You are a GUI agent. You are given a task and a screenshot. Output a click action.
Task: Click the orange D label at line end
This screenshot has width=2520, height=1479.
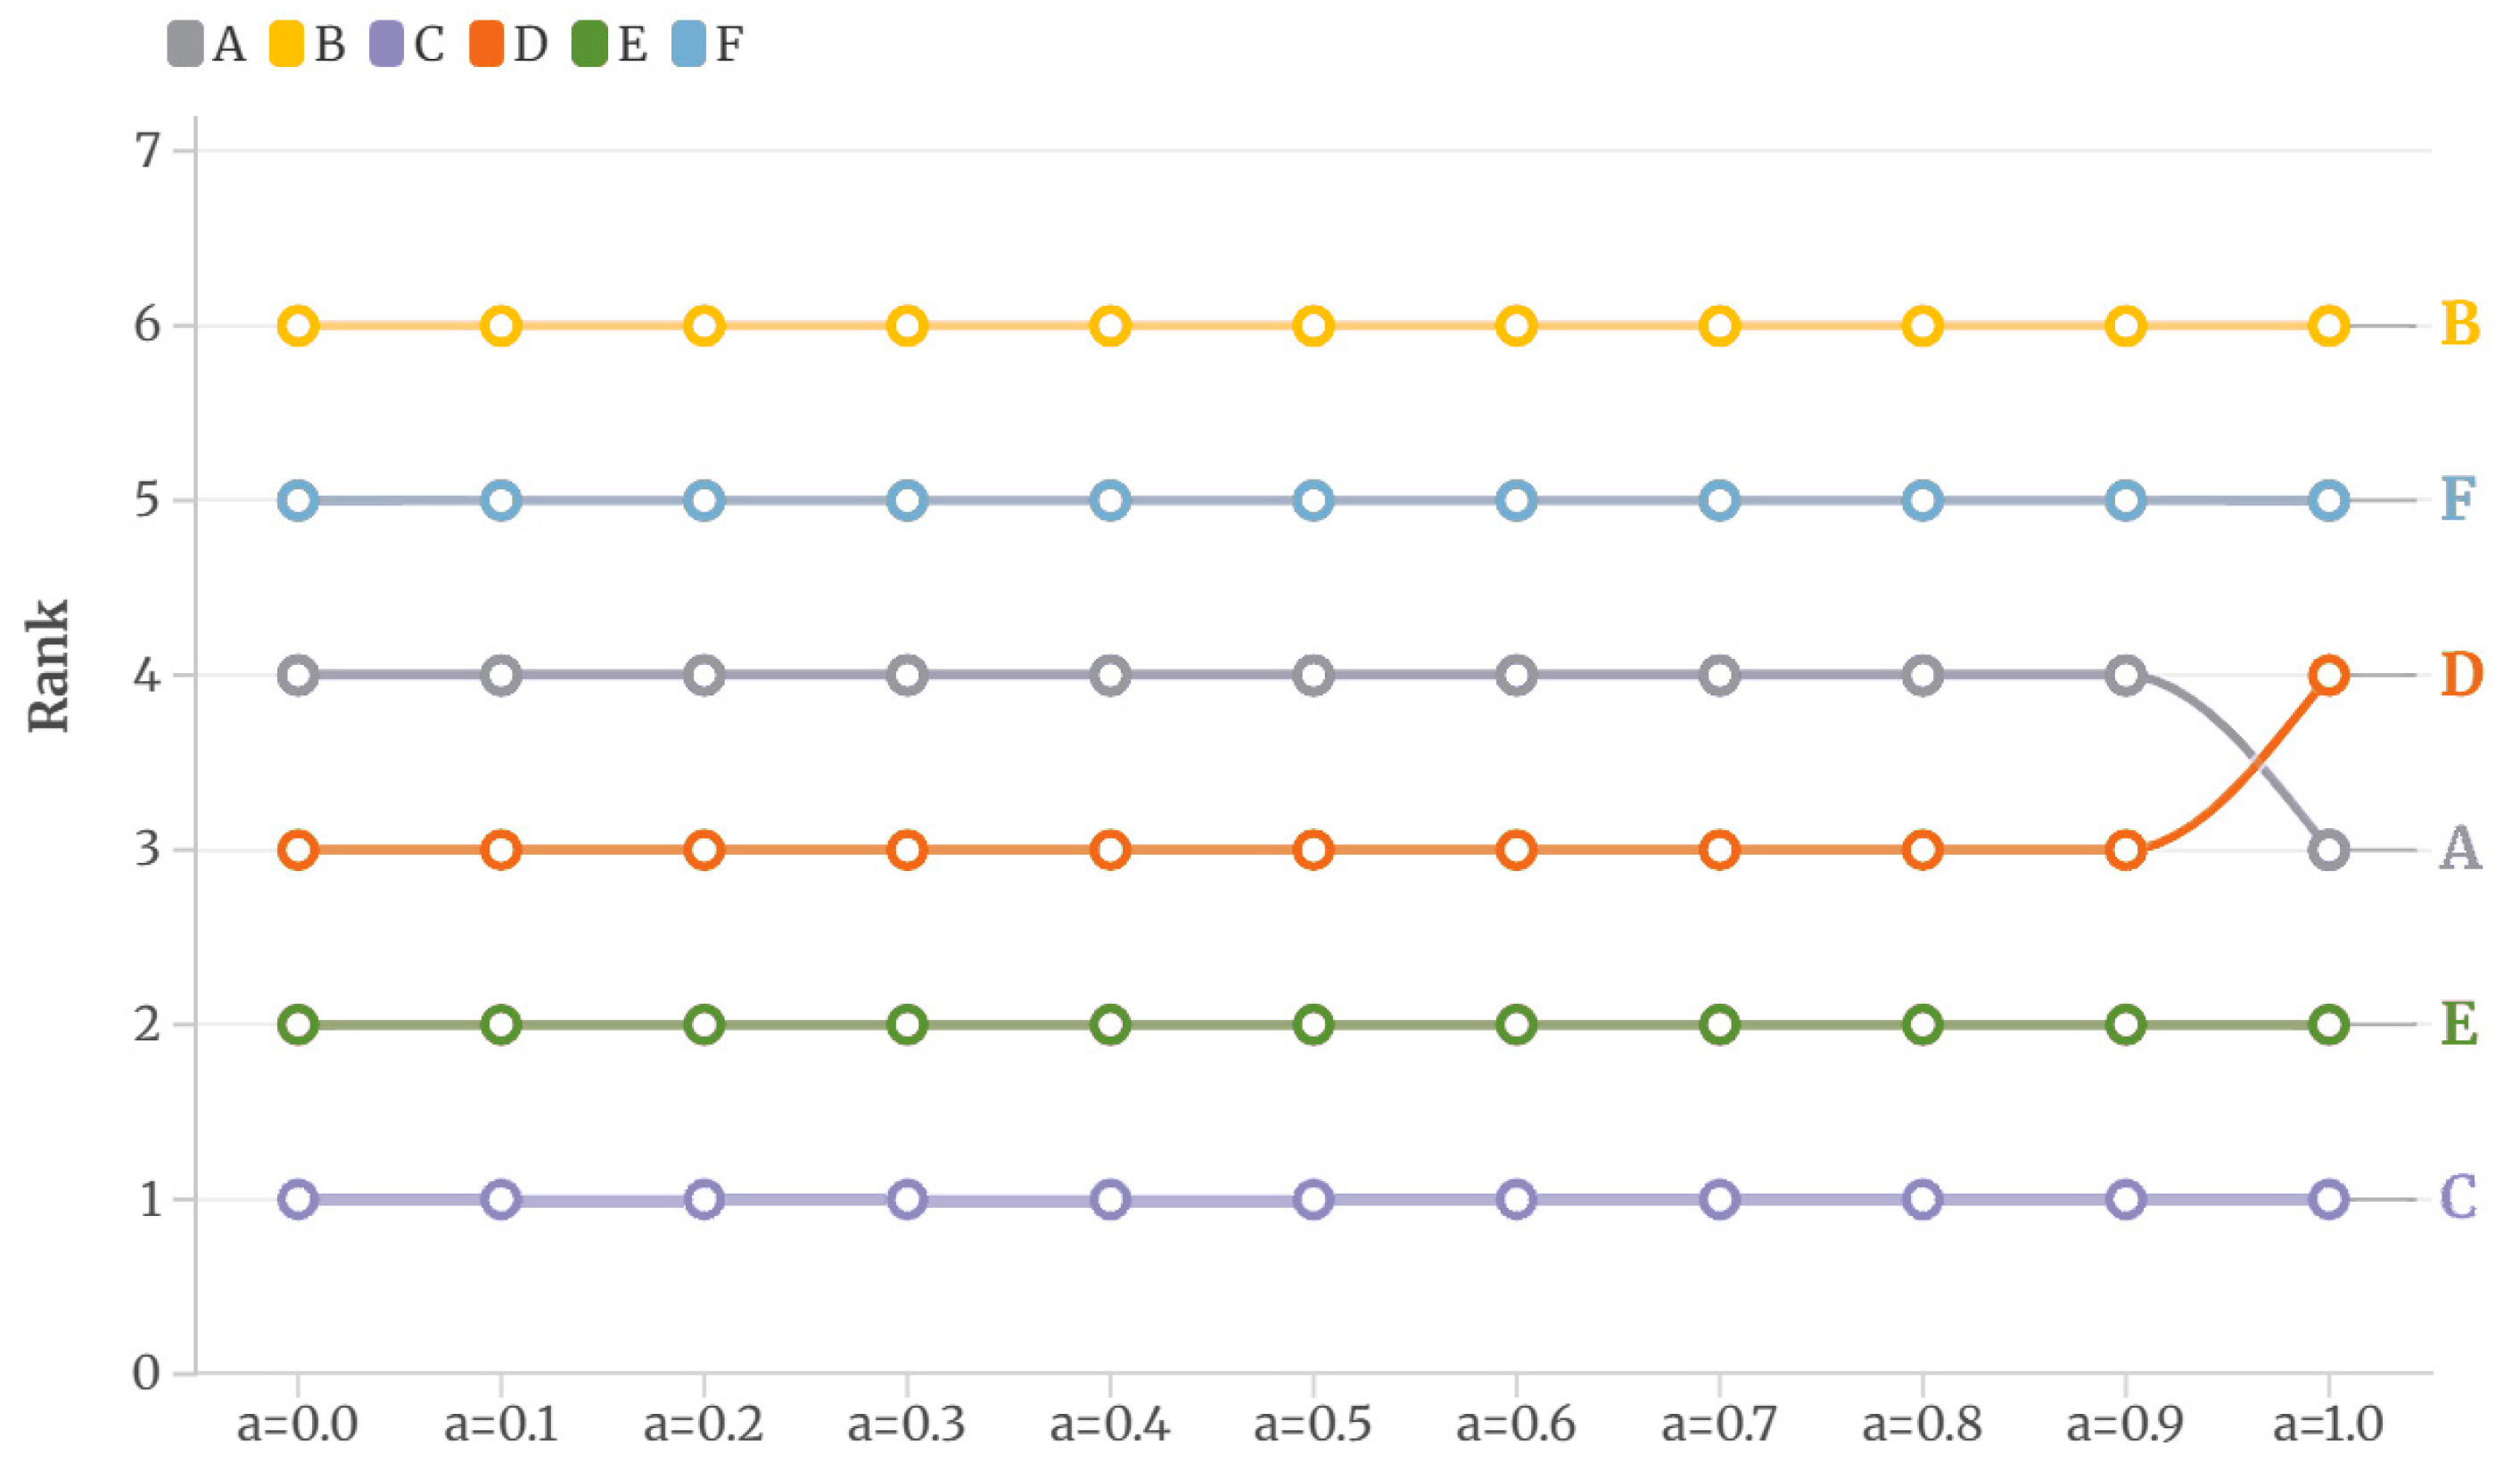tap(2461, 675)
